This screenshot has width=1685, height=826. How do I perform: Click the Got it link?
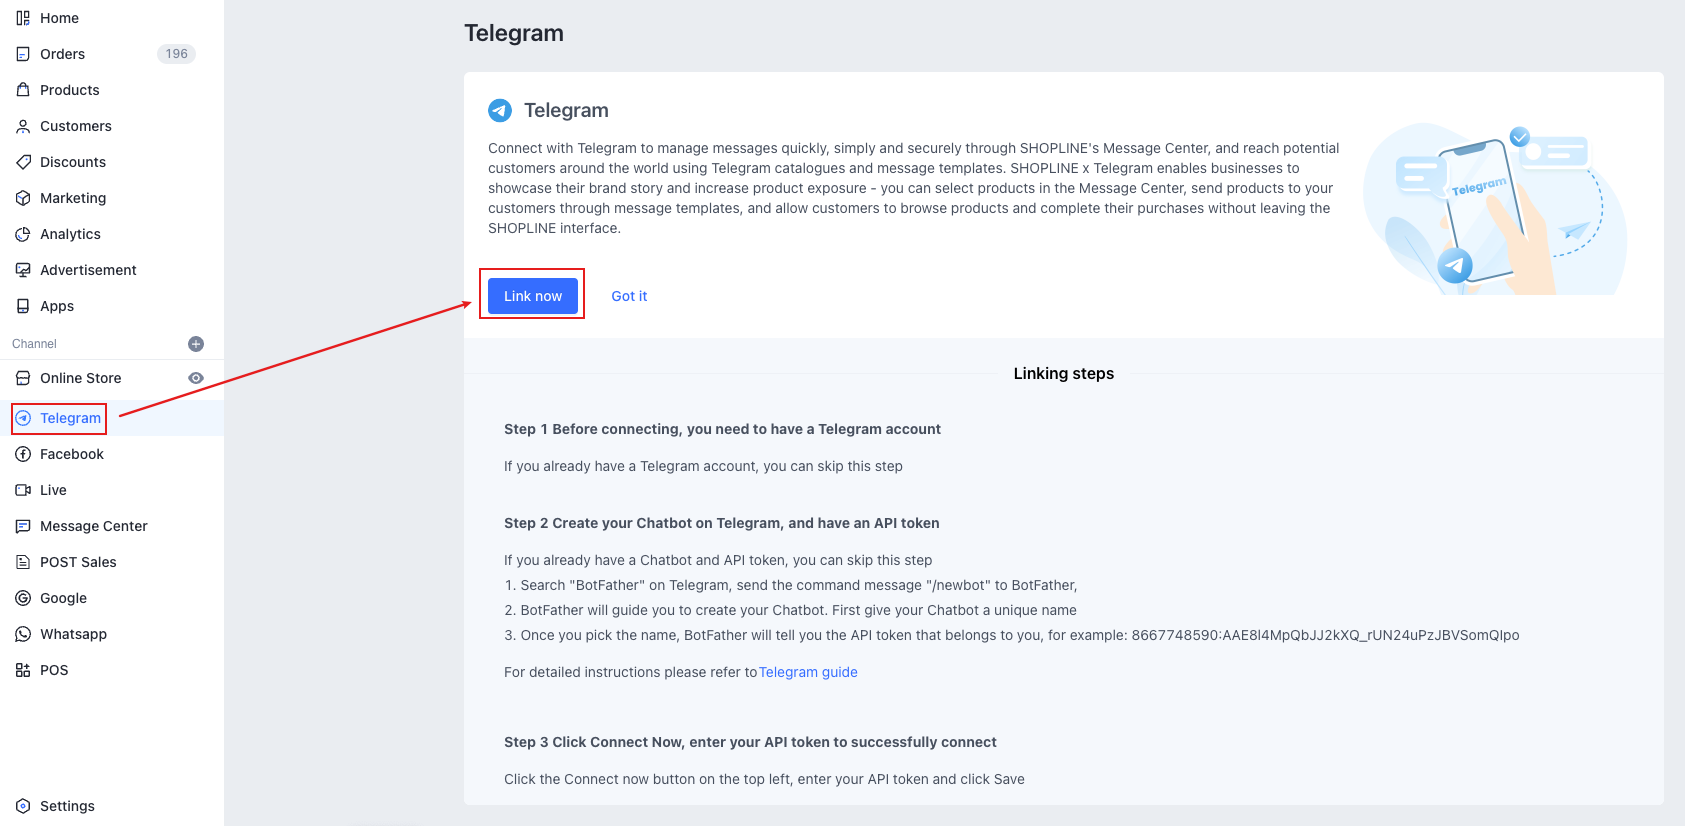tap(629, 296)
